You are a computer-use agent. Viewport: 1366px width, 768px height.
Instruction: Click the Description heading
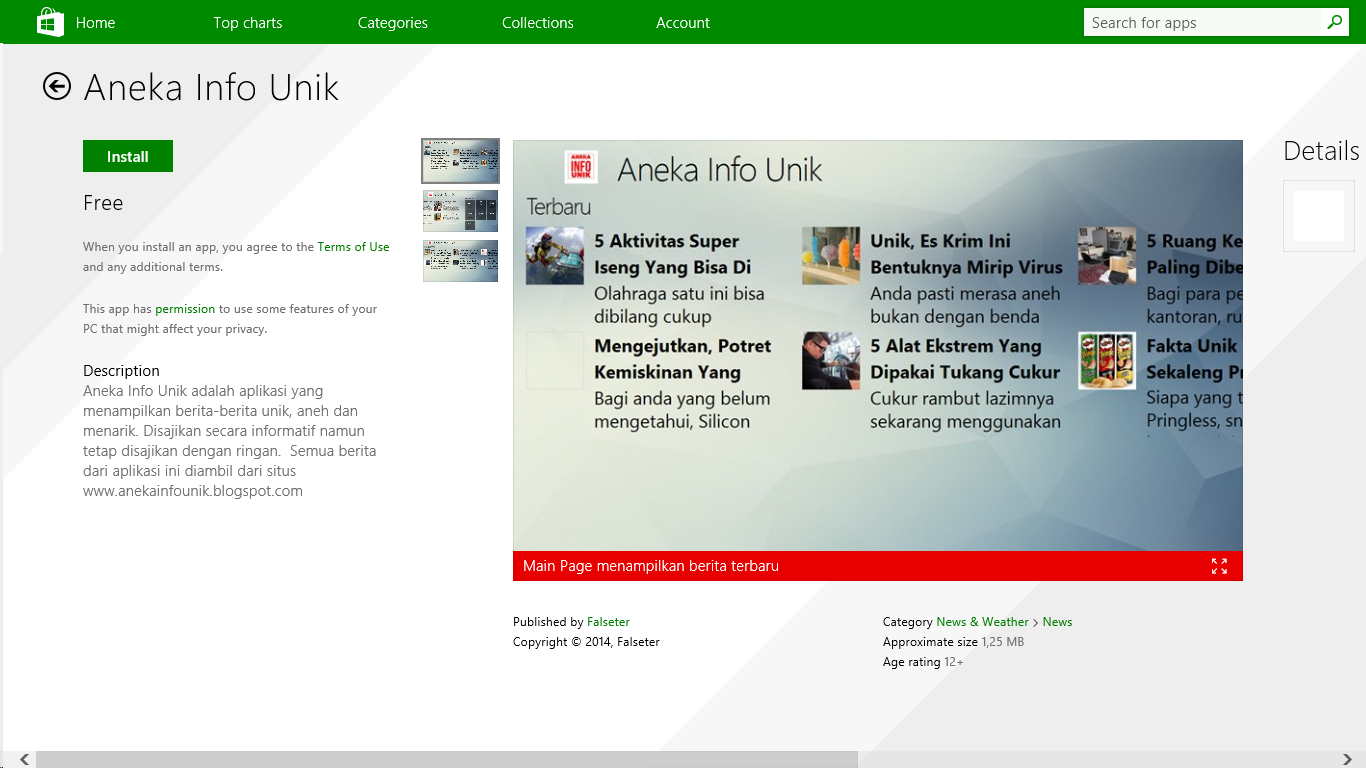121,371
